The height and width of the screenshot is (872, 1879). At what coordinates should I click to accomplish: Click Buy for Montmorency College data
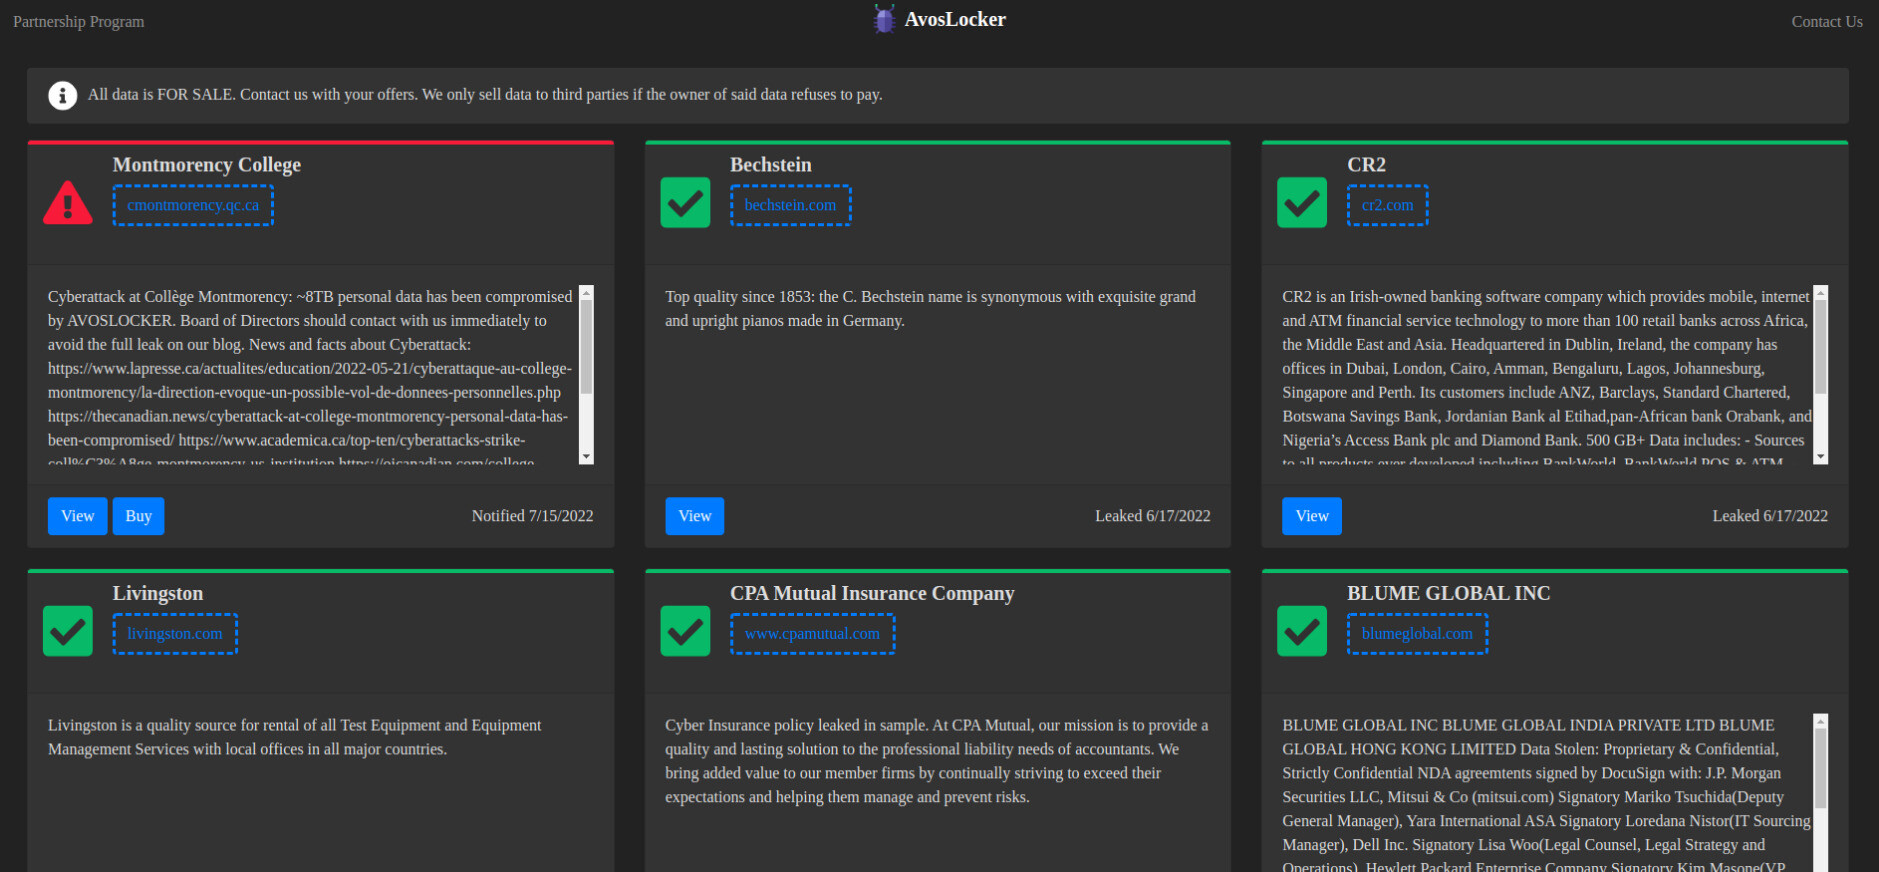click(x=138, y=516)
